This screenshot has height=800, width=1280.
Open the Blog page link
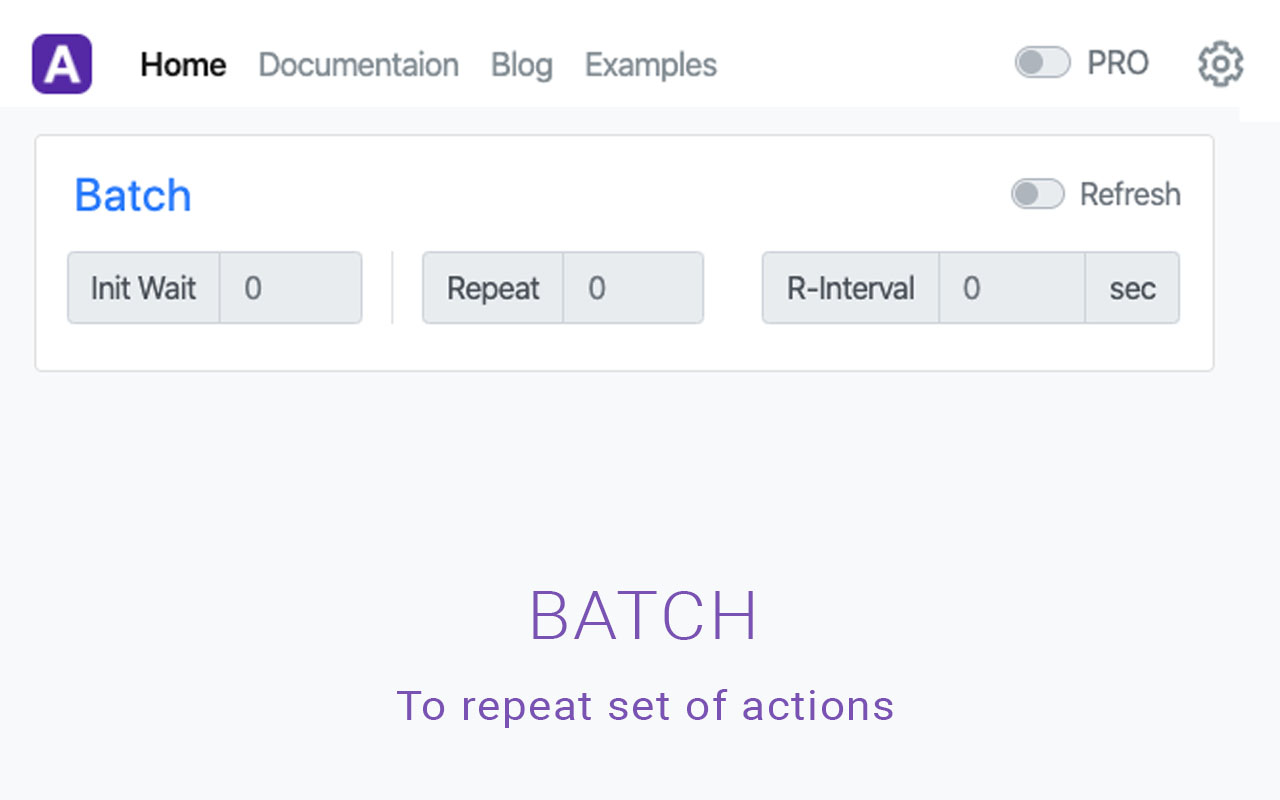click(x=521, y=65)
